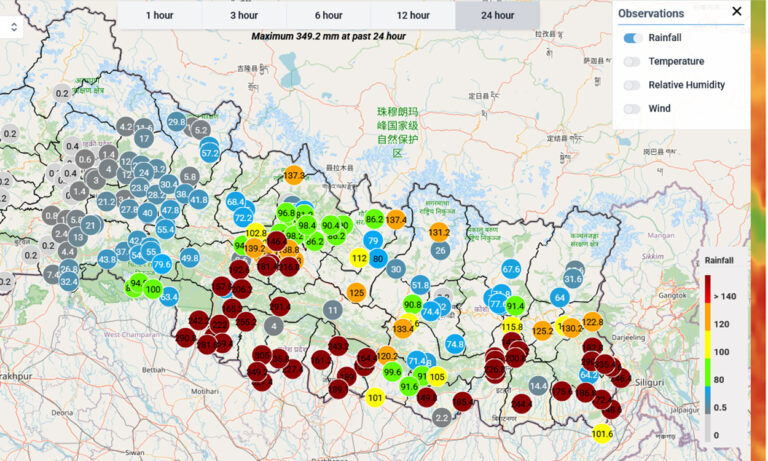Open the orange 122.8 station marker
This screenshot has width=768, height=461.
point(592,322)
